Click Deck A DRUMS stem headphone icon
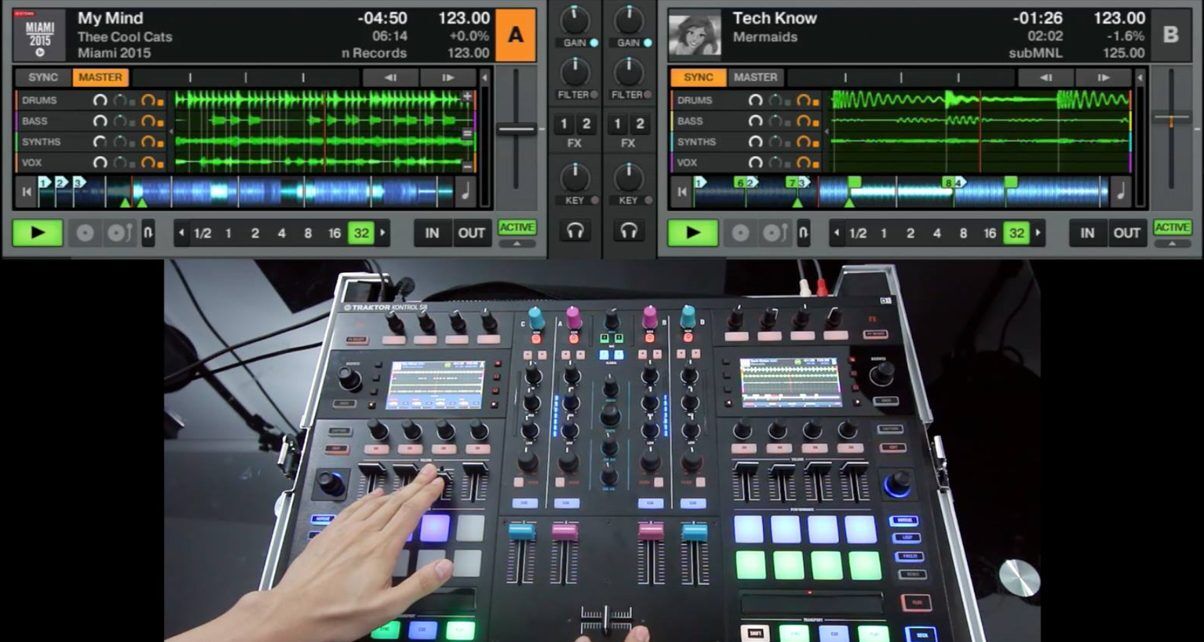The height and width of the screenshot is (642, 1204). [x=100, y=100]
